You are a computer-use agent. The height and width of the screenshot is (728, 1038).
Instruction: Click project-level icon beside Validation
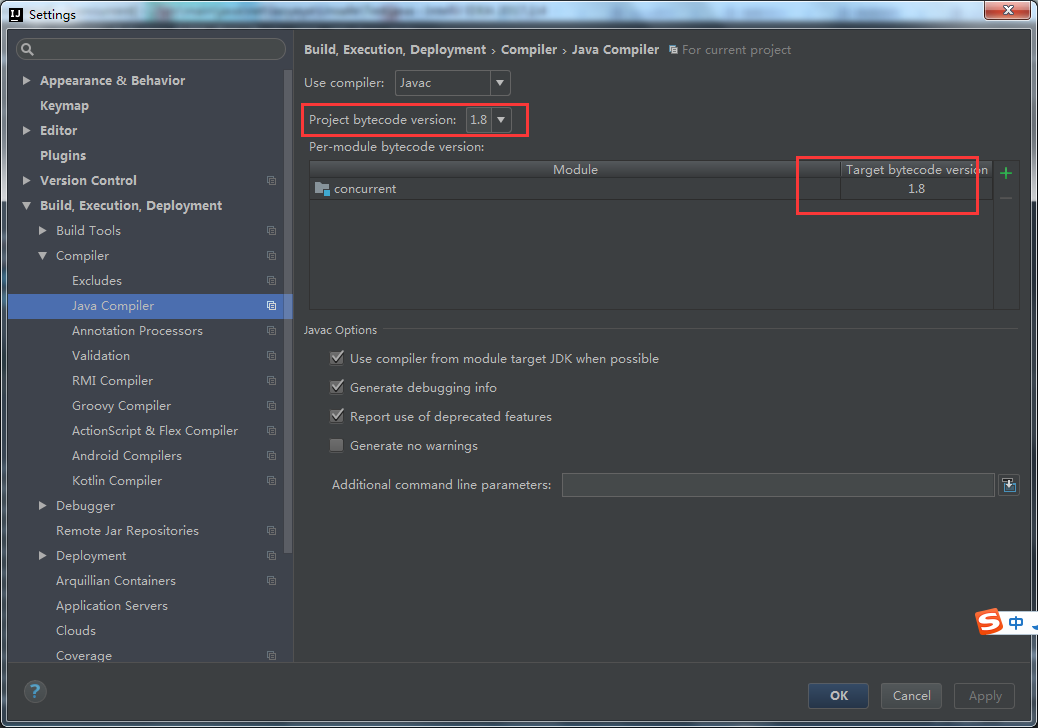pyautogui.click(x=271, y=356)
